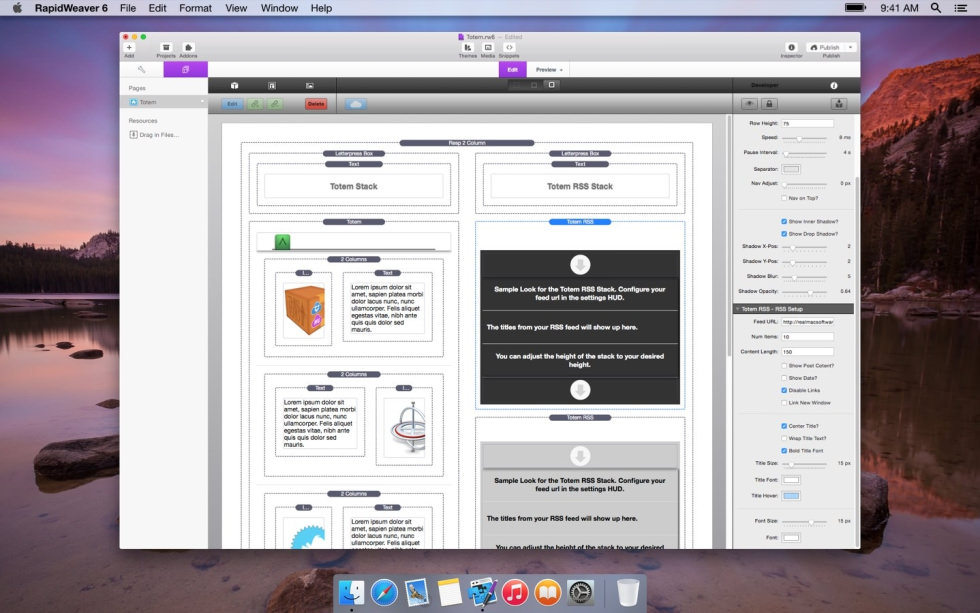Image resolution: width=980 pixels, height=613 pixels.
Task: Toggle the eye visibility button in settings
Action: click(x=749, y=104)
